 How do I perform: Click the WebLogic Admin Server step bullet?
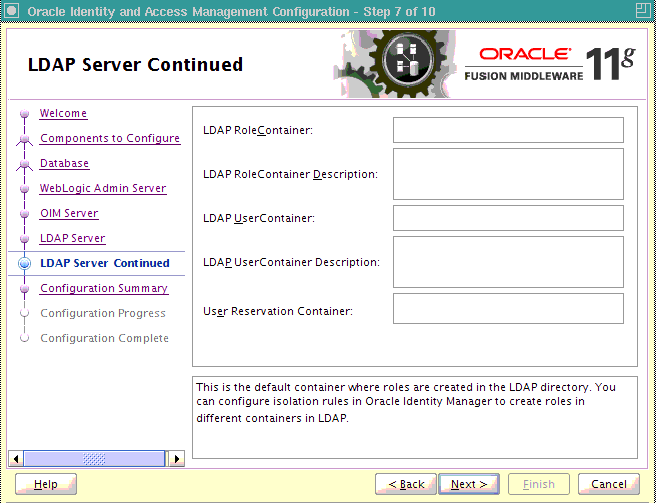point(25,188)
